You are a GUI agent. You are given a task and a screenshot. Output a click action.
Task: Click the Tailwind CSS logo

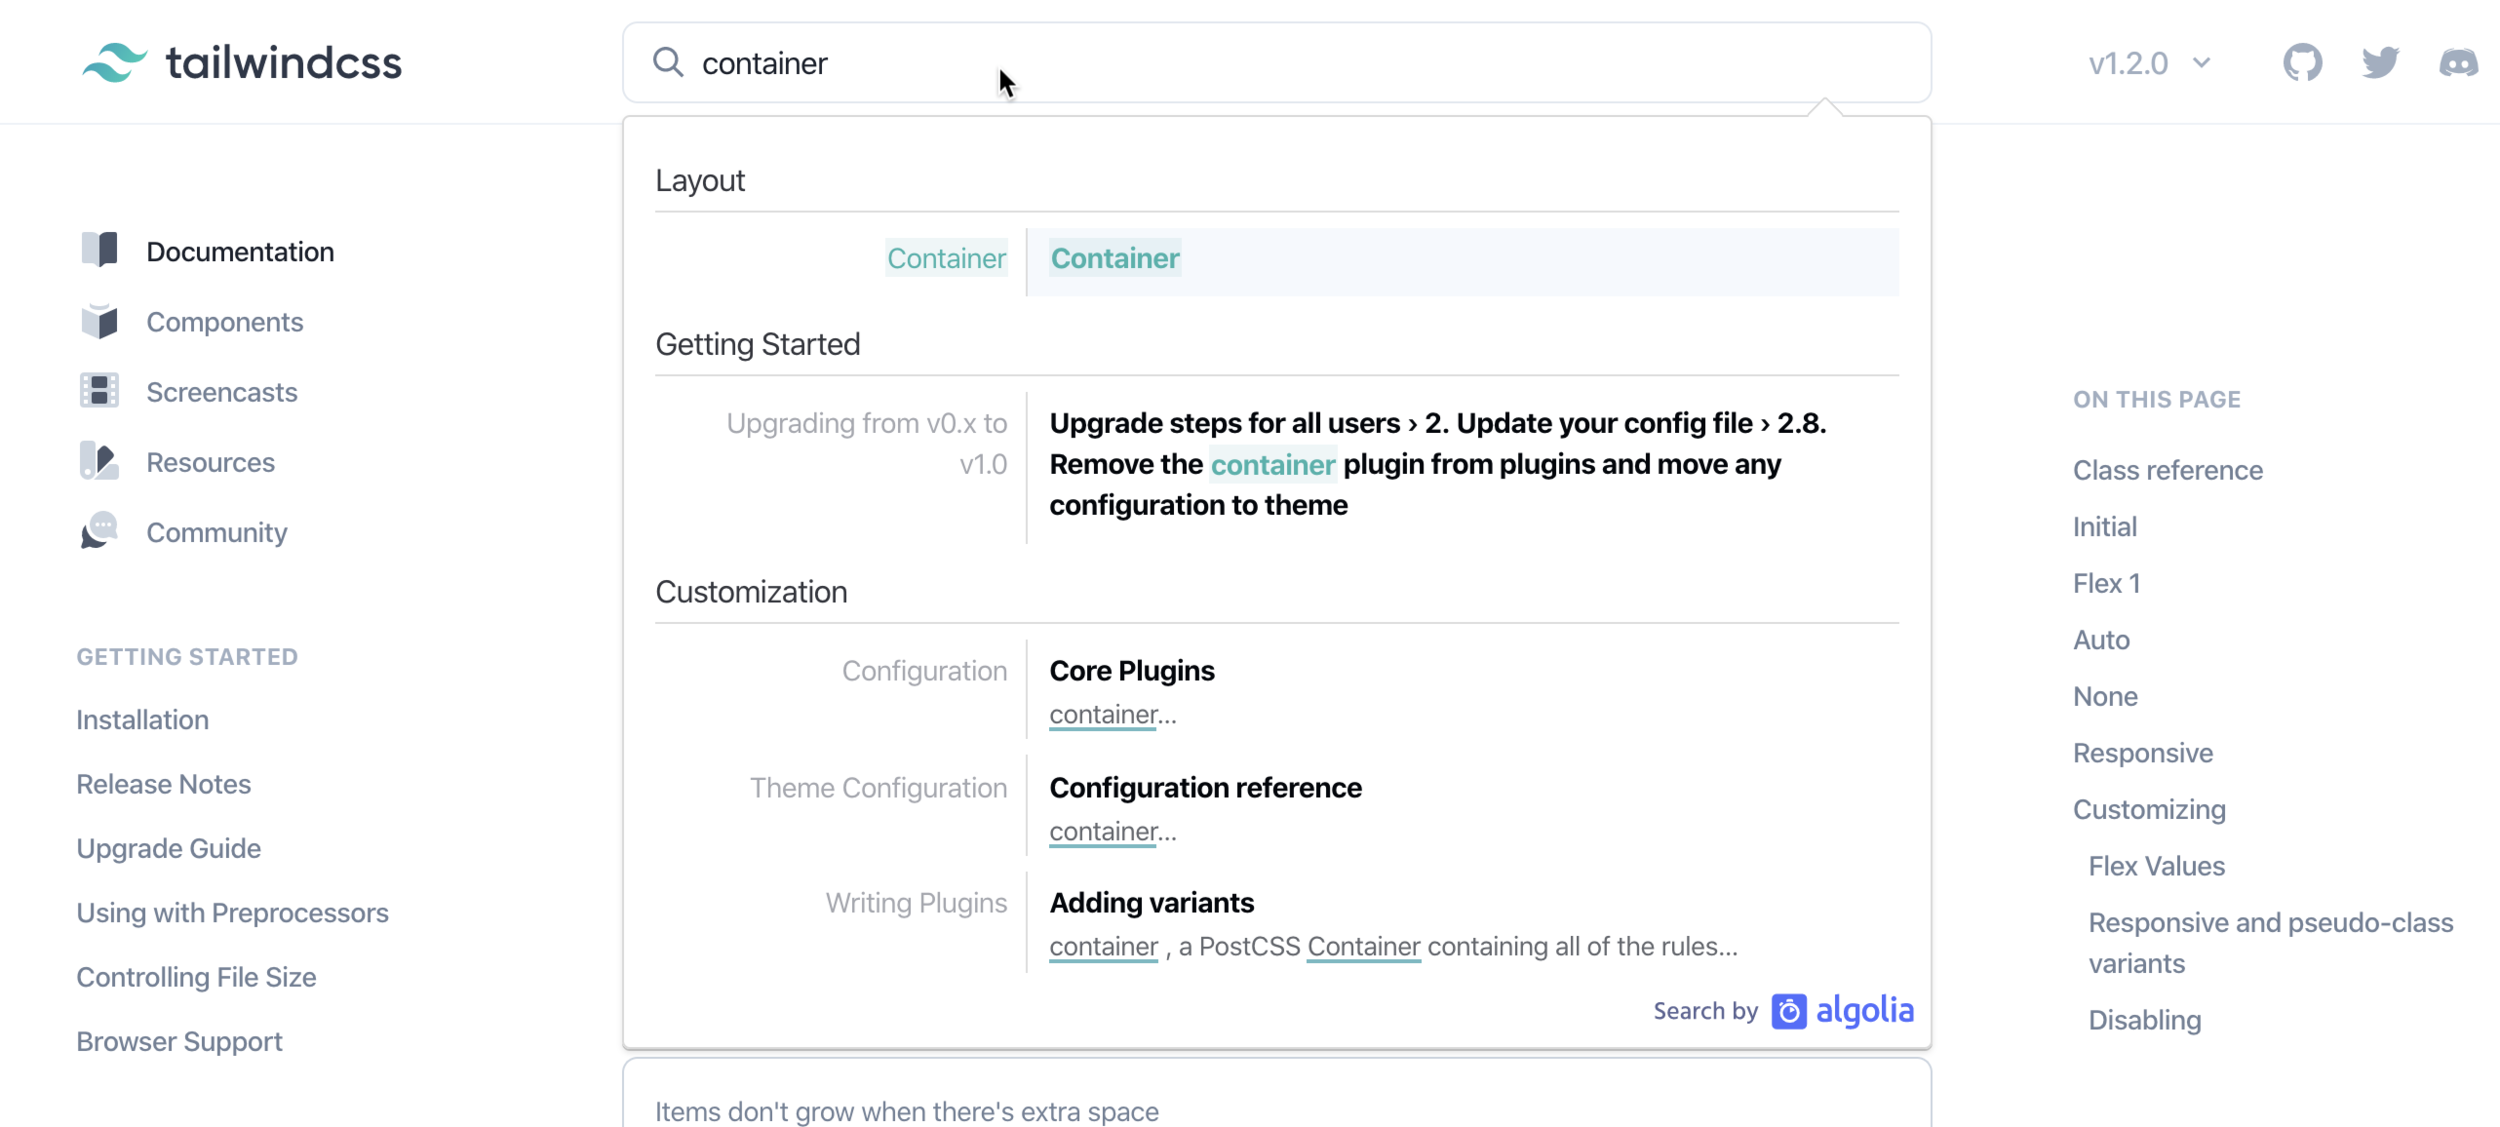(242, 62)
